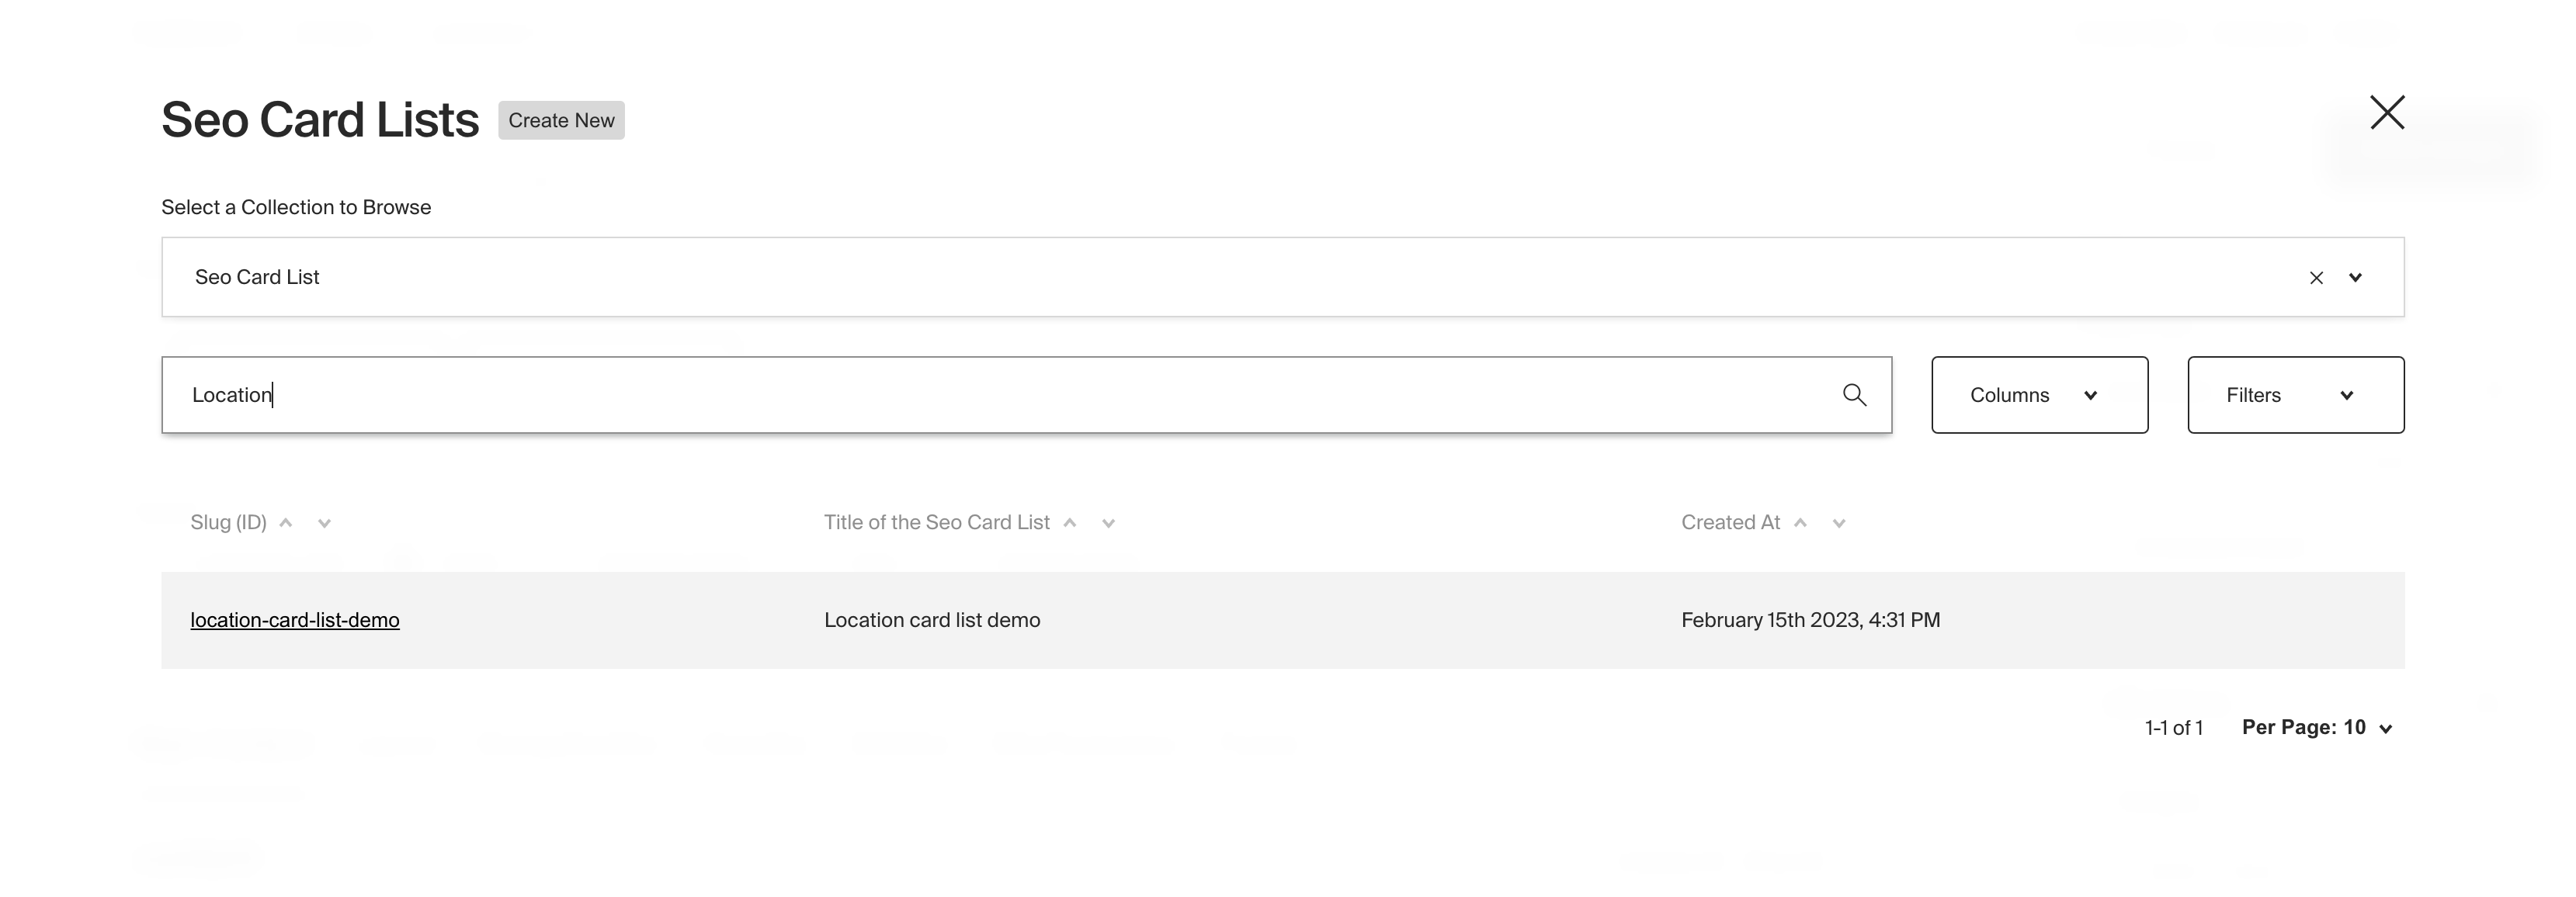This screenshot has height=897, width=2576.
Task: Close the Seo Card Lists browser
Action: coord(2388,112)
